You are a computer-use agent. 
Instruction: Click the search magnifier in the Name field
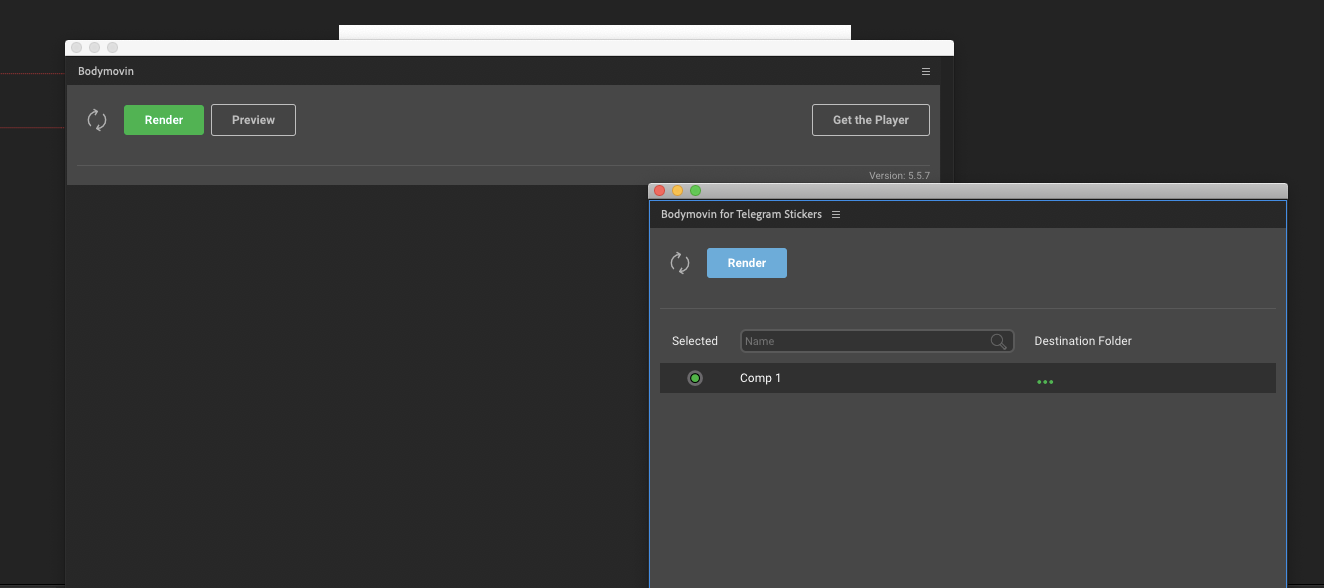coord(998,341)
